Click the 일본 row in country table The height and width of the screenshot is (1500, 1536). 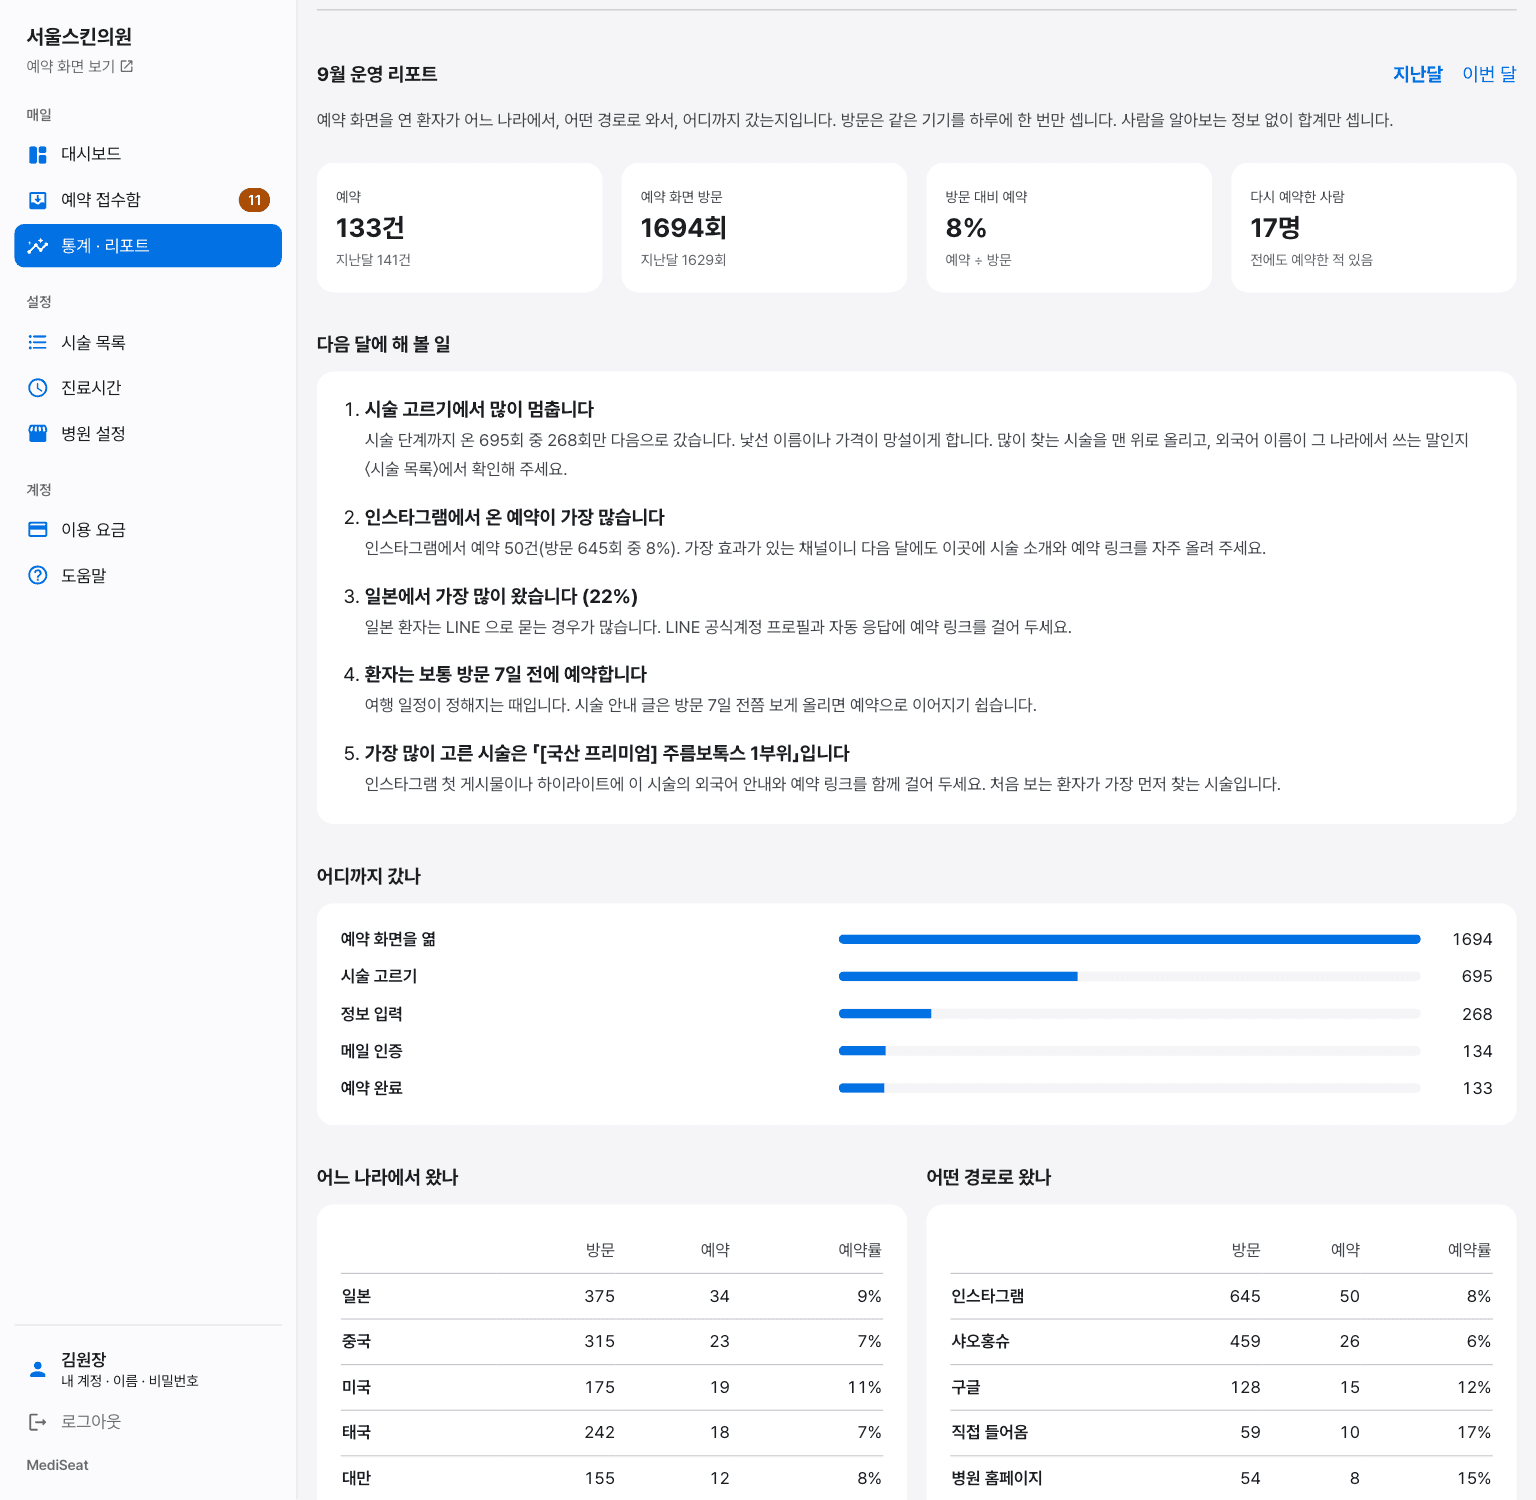612,1296
